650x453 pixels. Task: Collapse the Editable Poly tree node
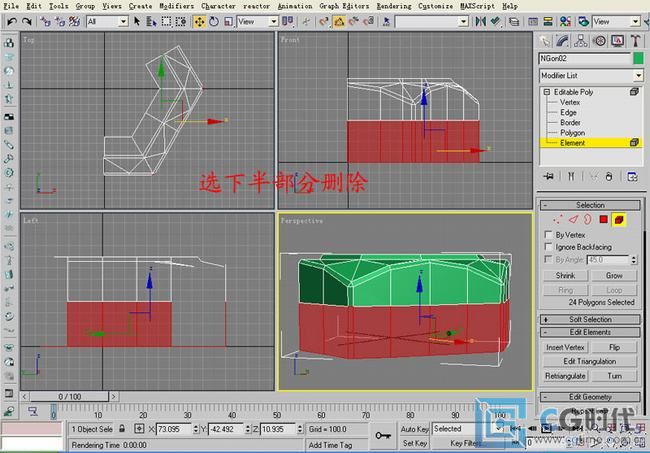(547, 92)
